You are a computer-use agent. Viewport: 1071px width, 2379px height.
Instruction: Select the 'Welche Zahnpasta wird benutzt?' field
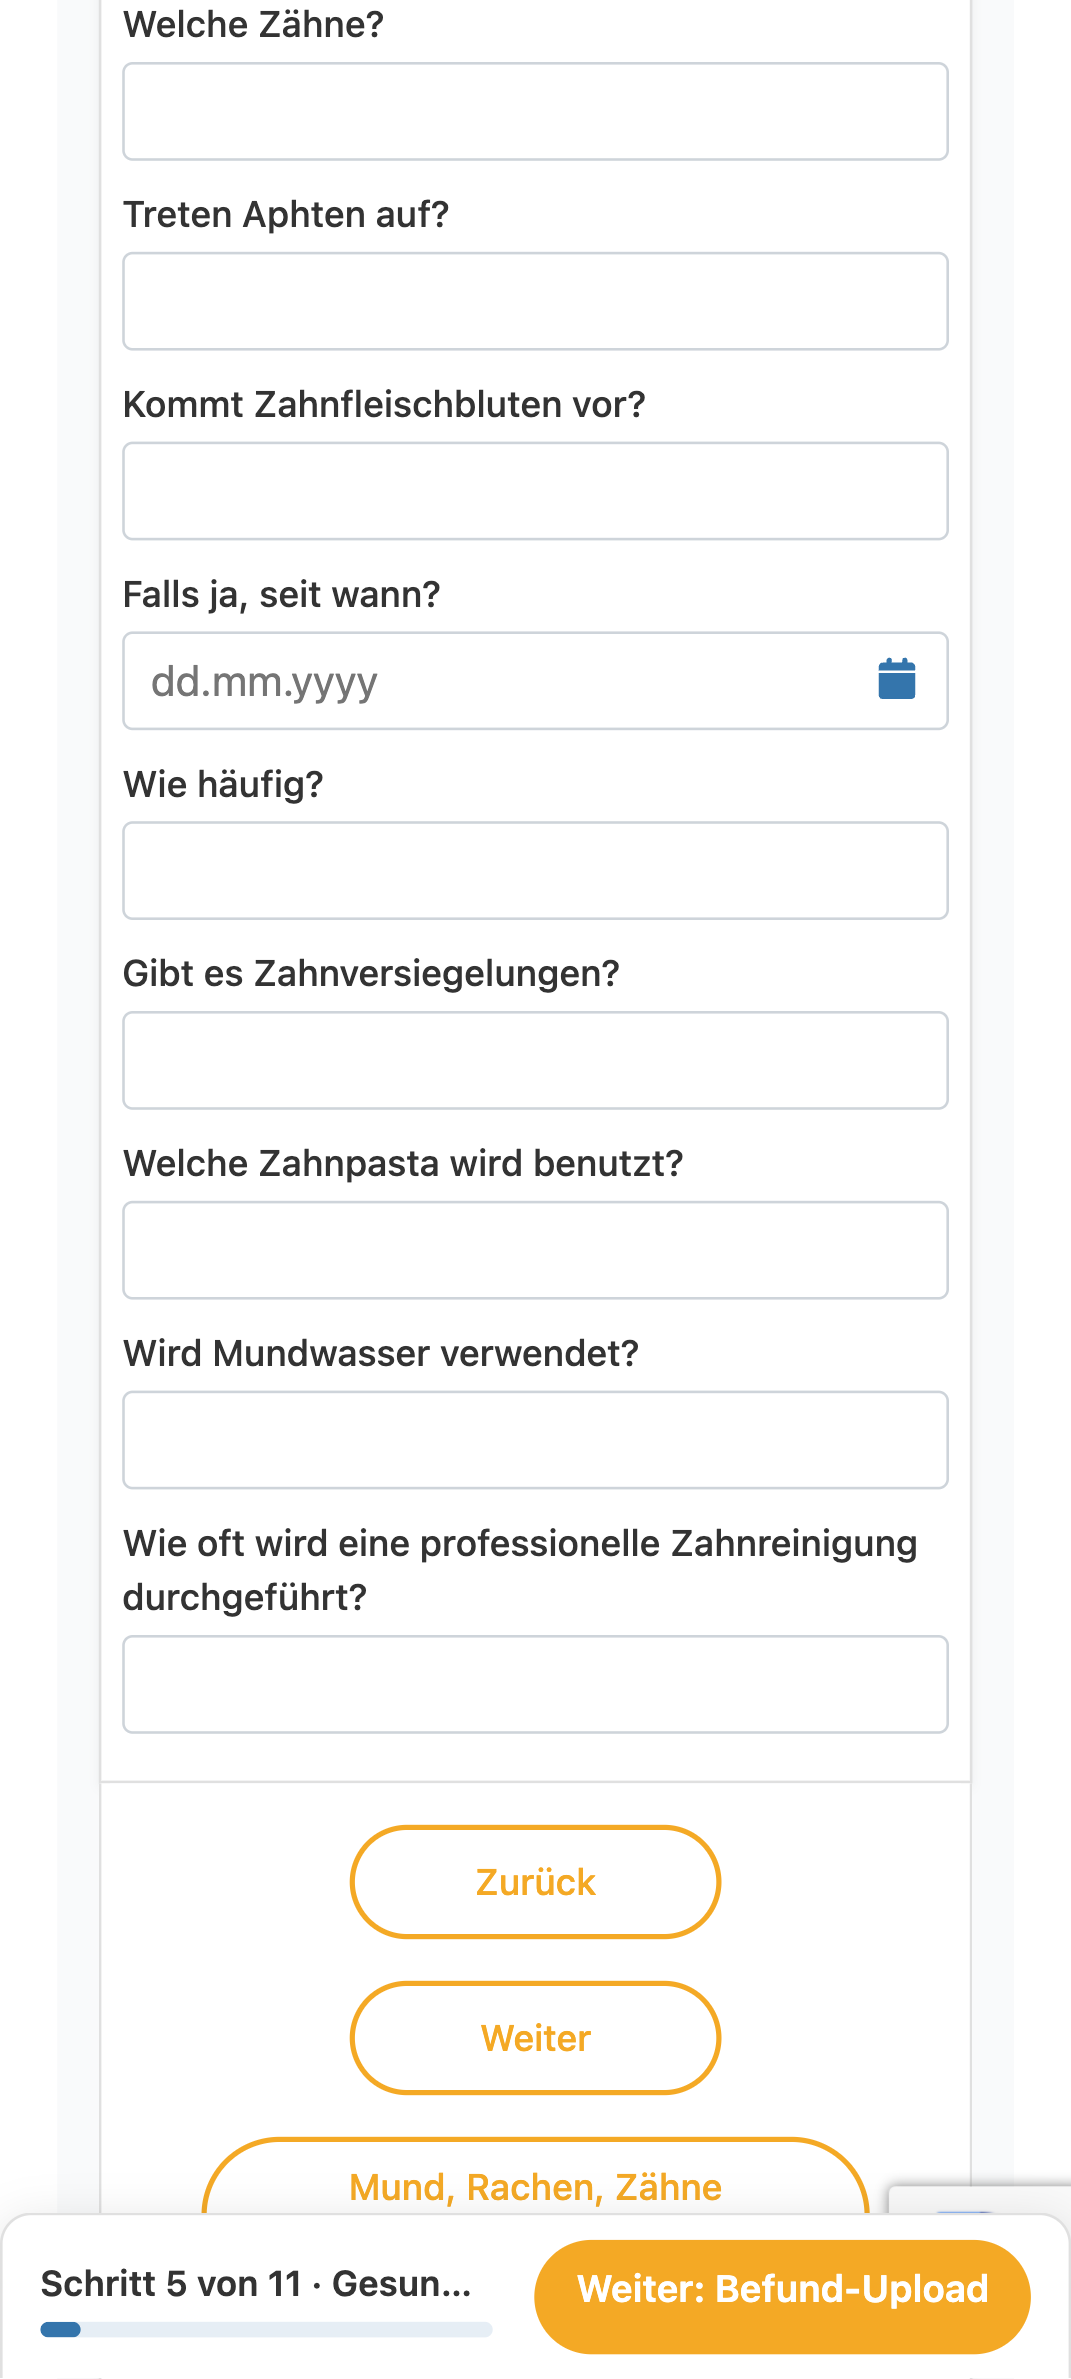(535, 1250)
